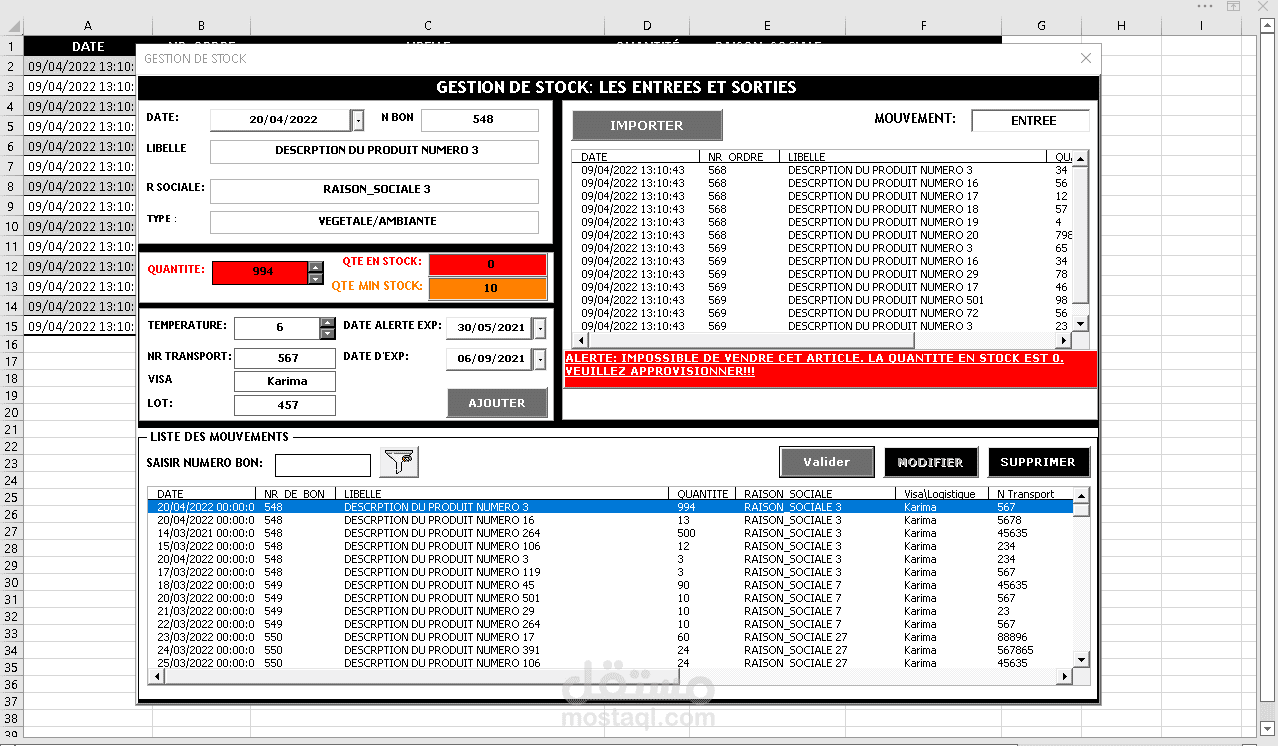
Task: Click the MODIFIER button
Action: tap(930, 462)
